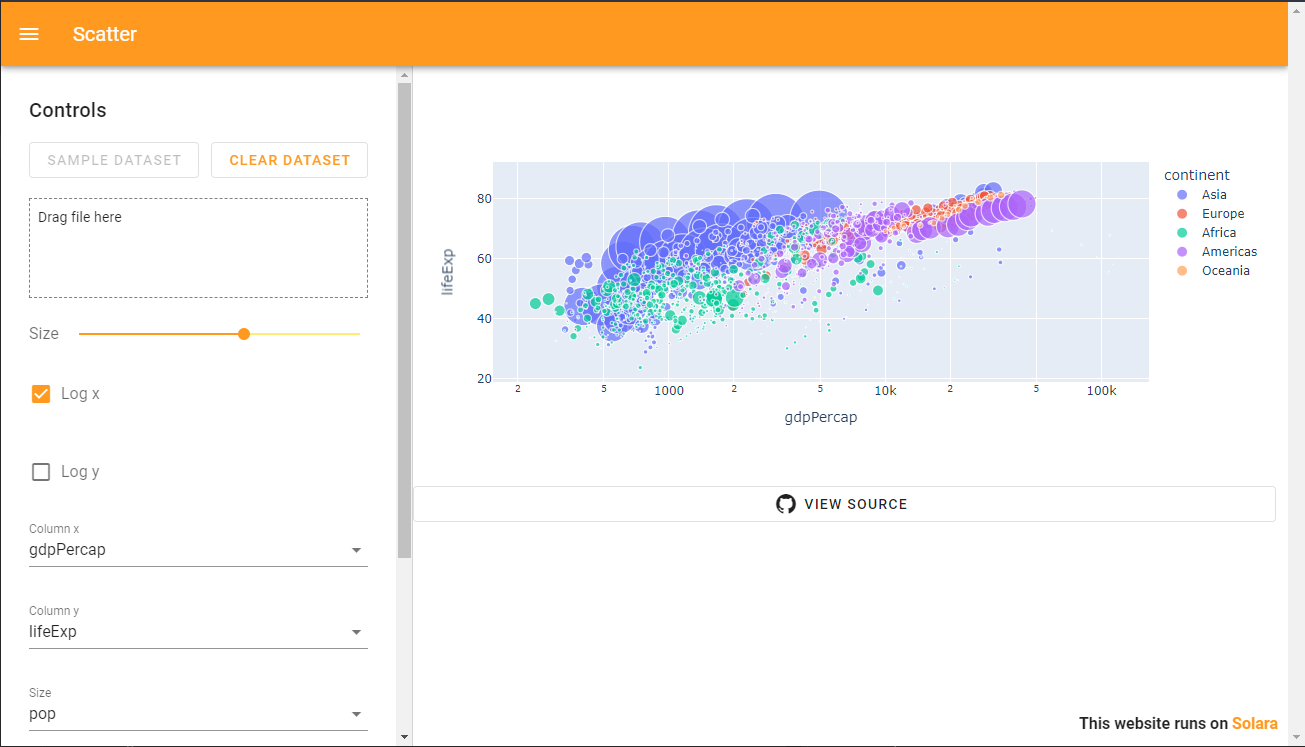Open the hamburger navigation menu
The height and width of the screenshot is (747, 1305).
(x=29, y=34)
